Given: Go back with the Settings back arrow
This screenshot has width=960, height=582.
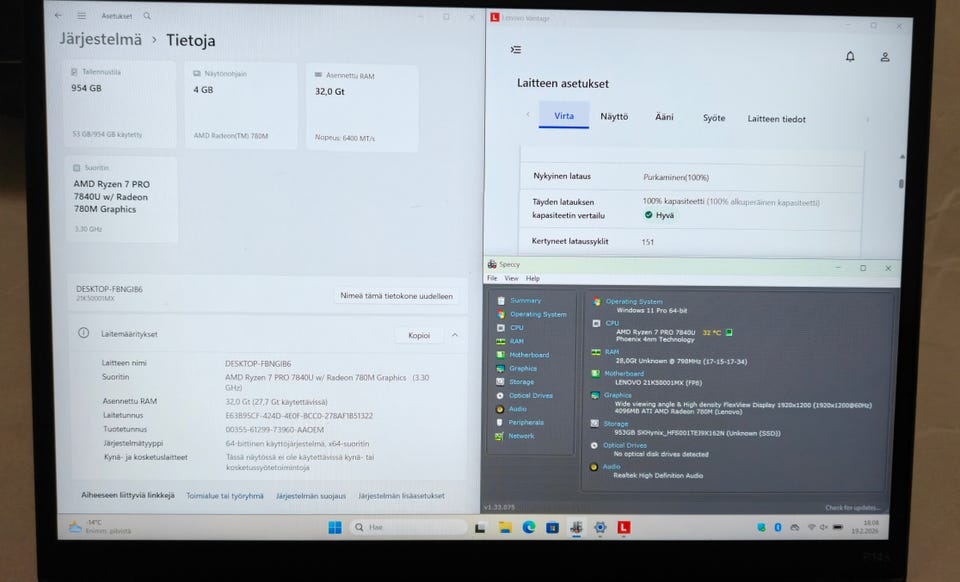Looking at the screenshot, I should [x=58, y=15].
